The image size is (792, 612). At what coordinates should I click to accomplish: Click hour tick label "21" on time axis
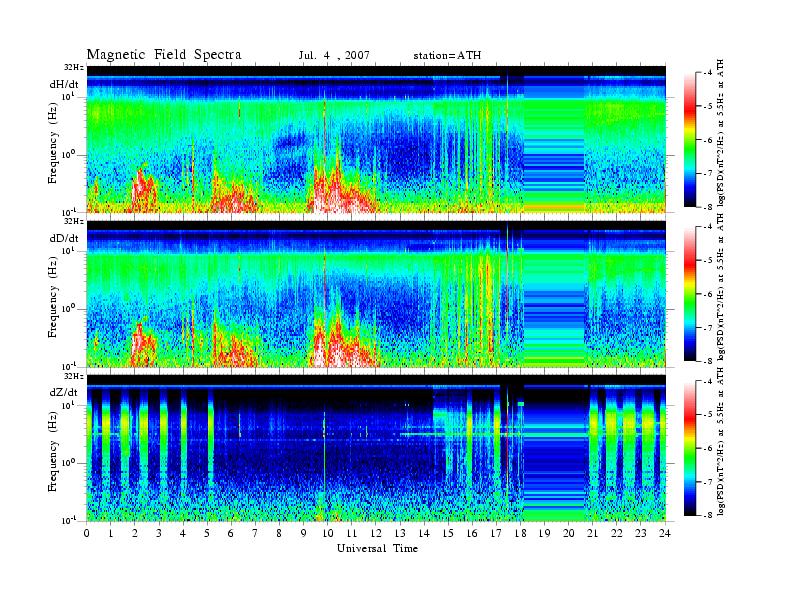click(593, 533)
